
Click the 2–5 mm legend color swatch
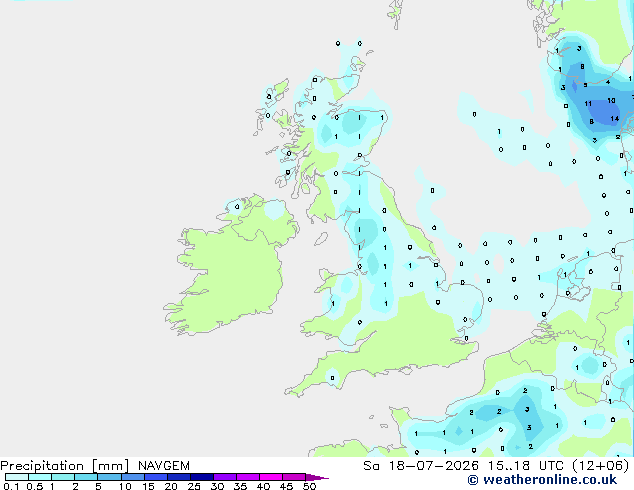click(86, 477)
